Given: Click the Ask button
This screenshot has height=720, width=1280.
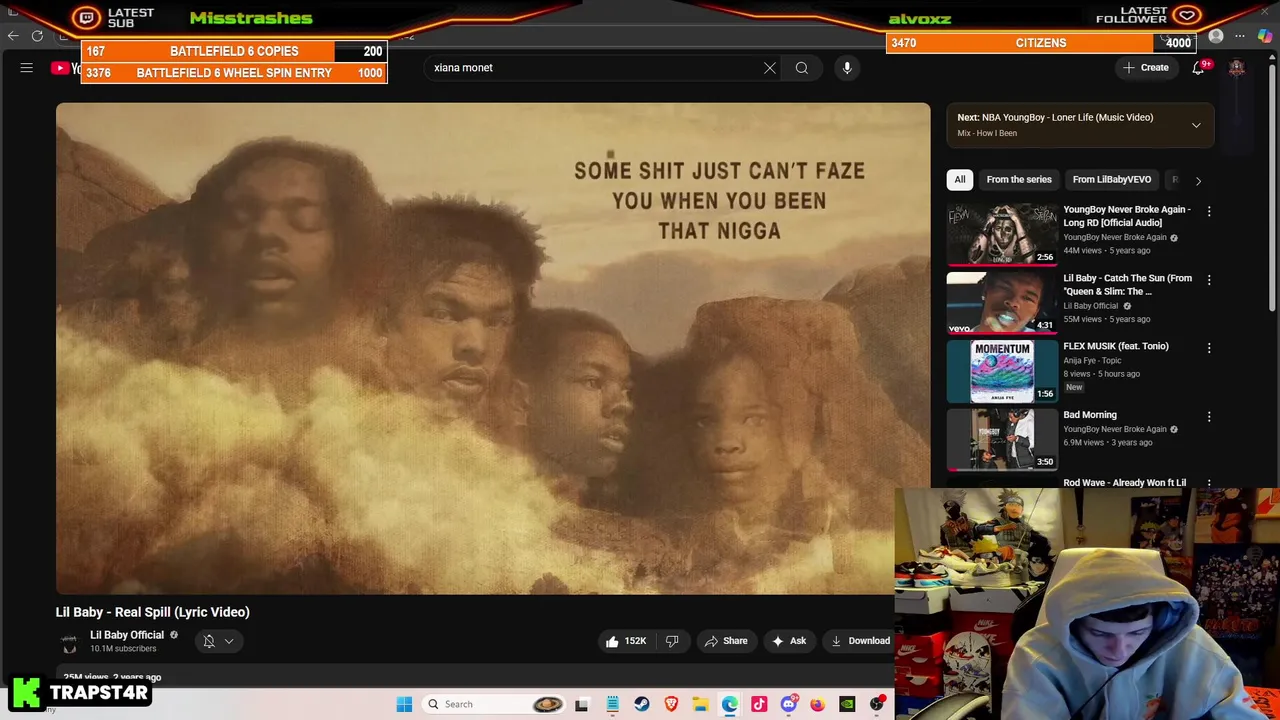Looking at the screenshot, I should 788,641.
